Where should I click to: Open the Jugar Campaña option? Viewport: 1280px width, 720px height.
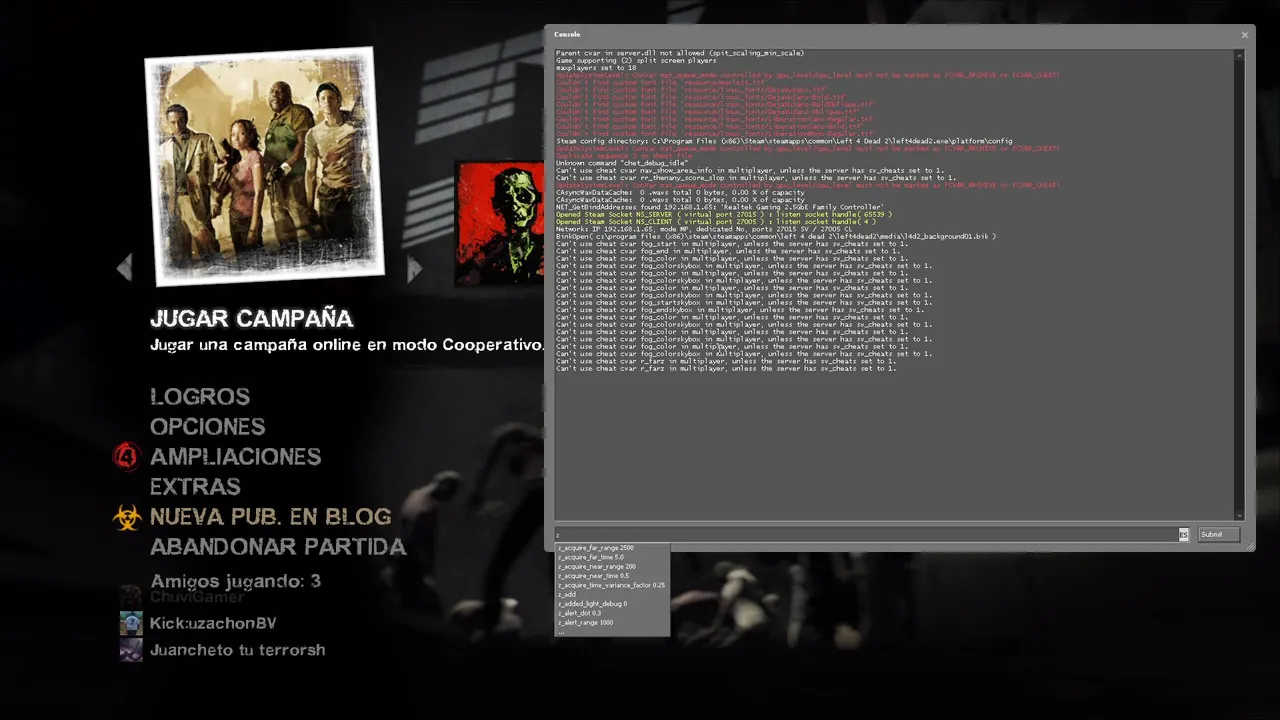[x=251, y=318]
